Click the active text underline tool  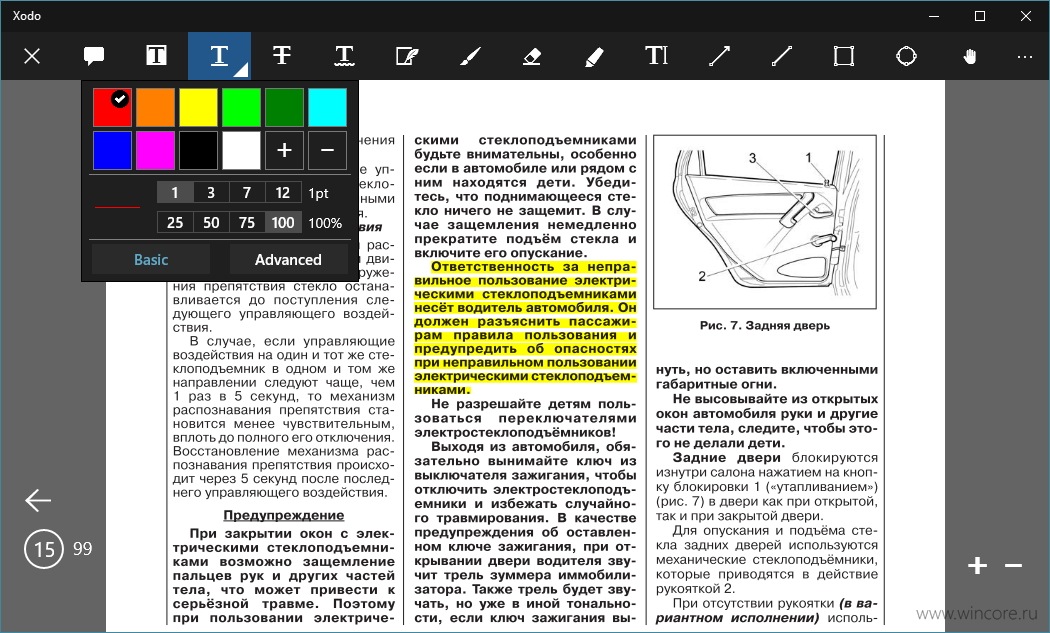coord(219,56)
